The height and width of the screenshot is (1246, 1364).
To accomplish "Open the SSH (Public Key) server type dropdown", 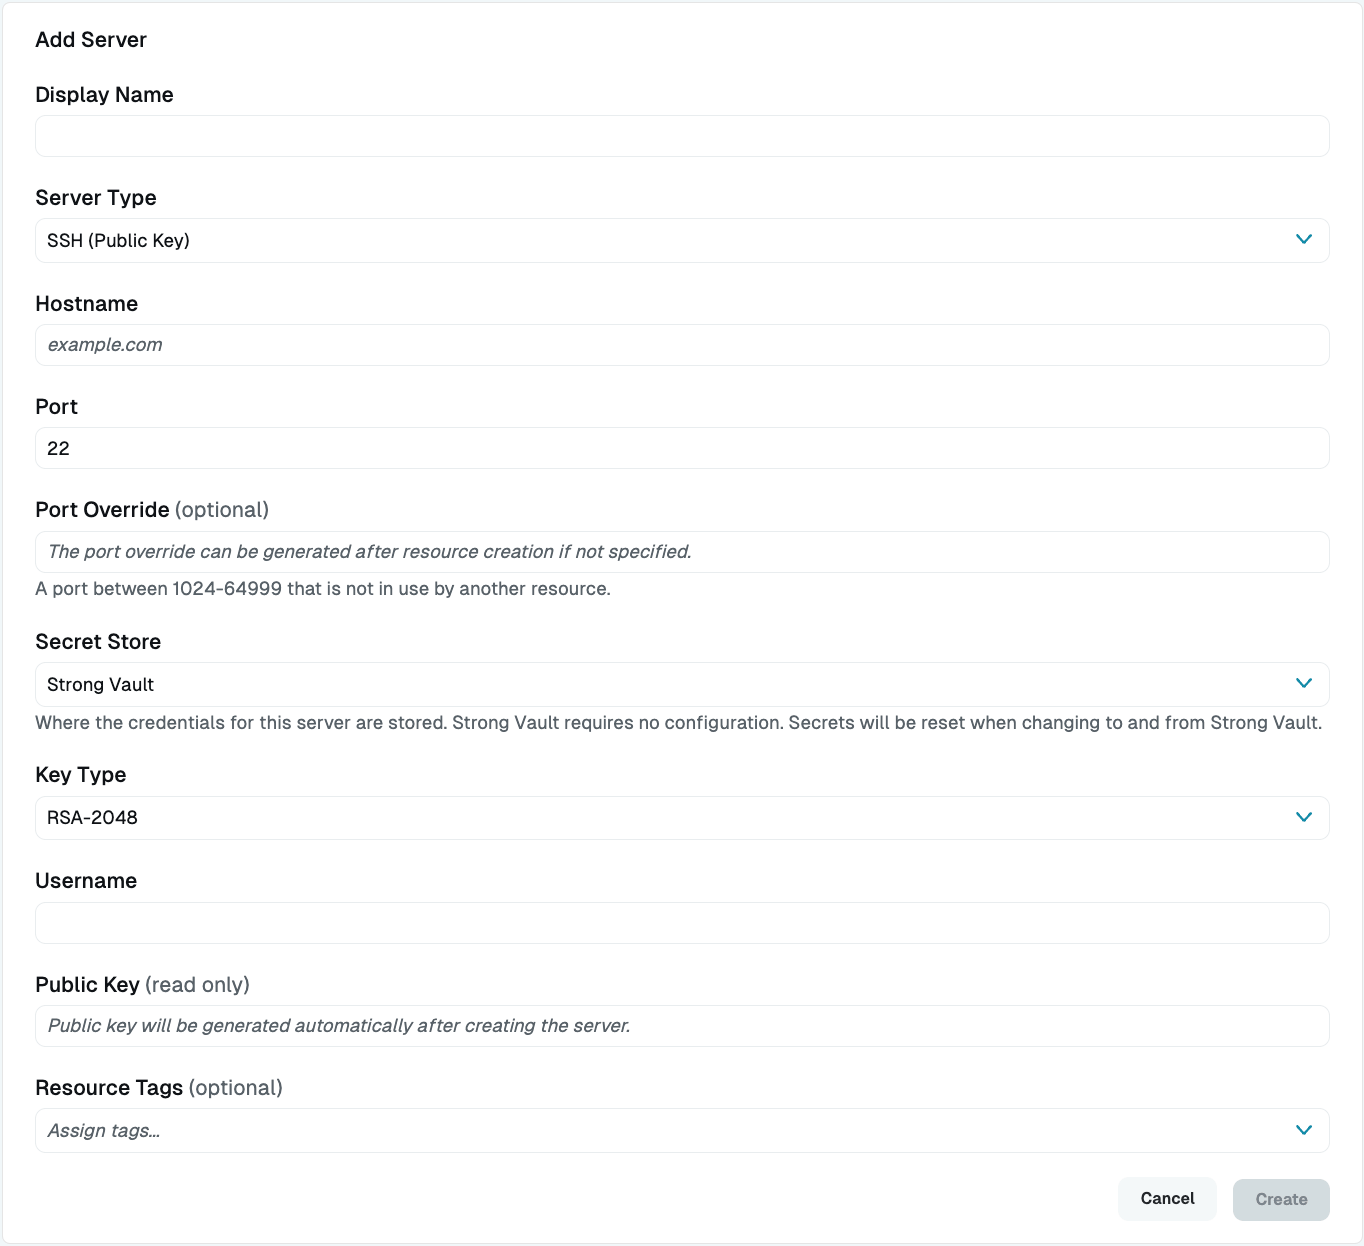I will click(x=682, y=240).
